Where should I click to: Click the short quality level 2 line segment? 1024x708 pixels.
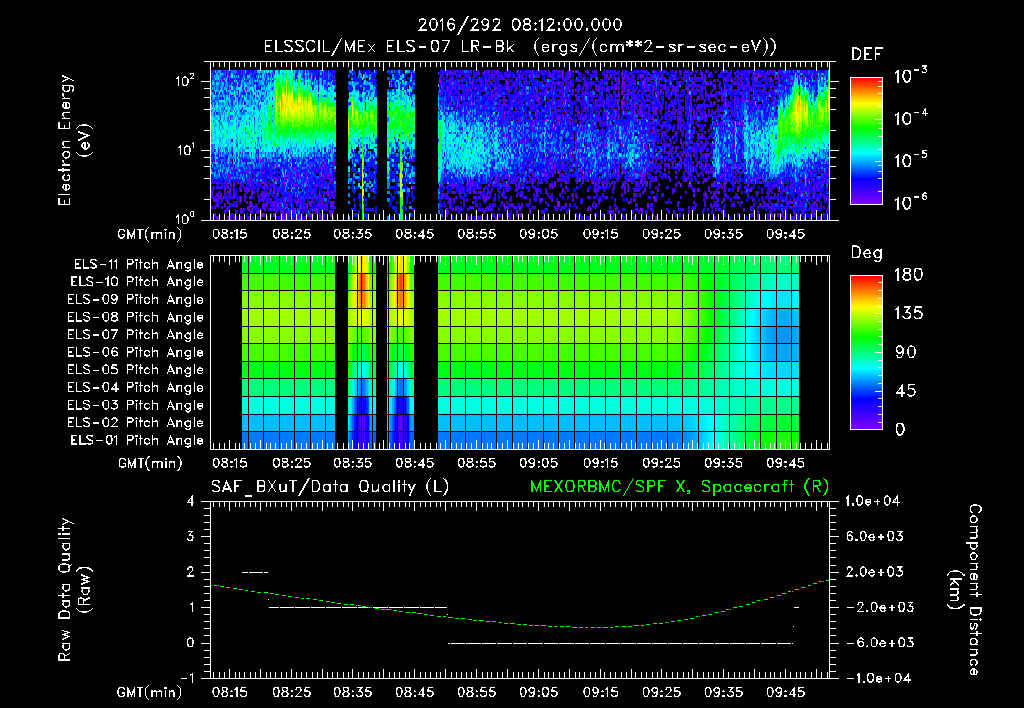[x=255, y=572]
